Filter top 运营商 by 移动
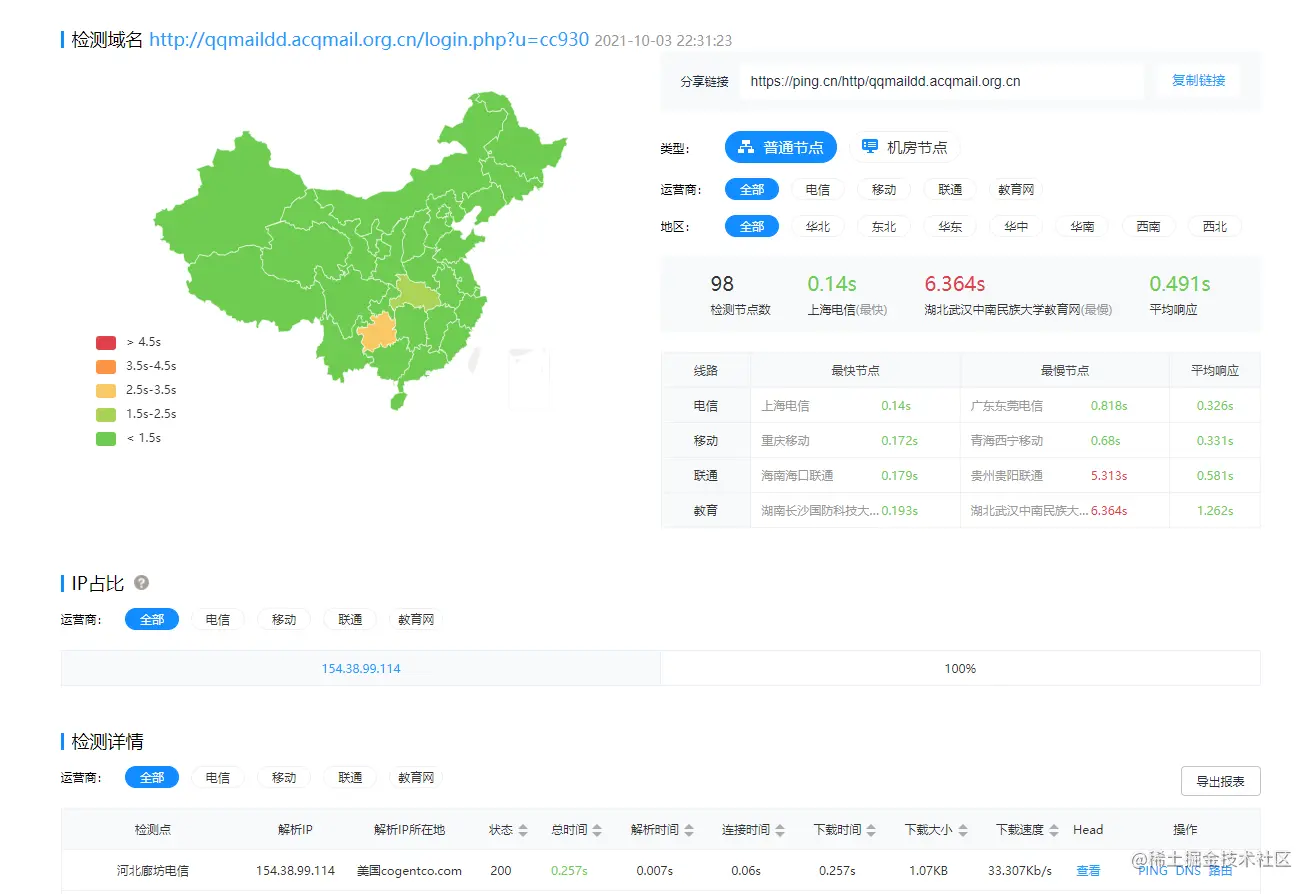 884,189
